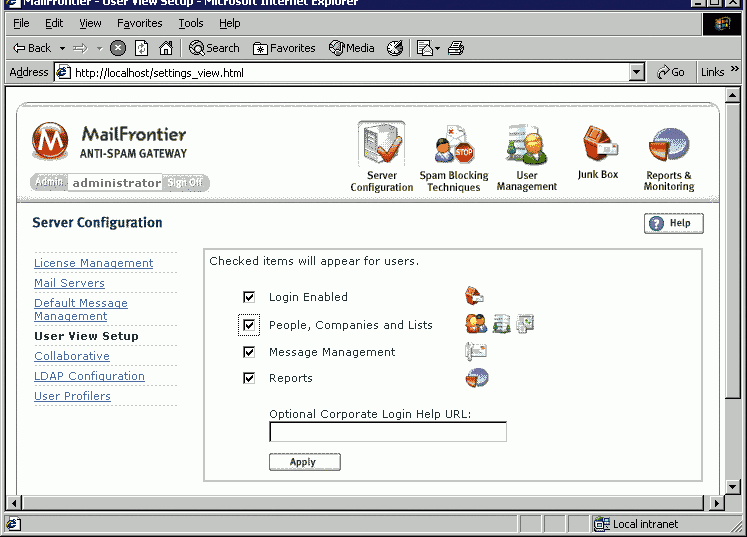Open Mail Servers link
747x537 pixels.
click(69, 283)
